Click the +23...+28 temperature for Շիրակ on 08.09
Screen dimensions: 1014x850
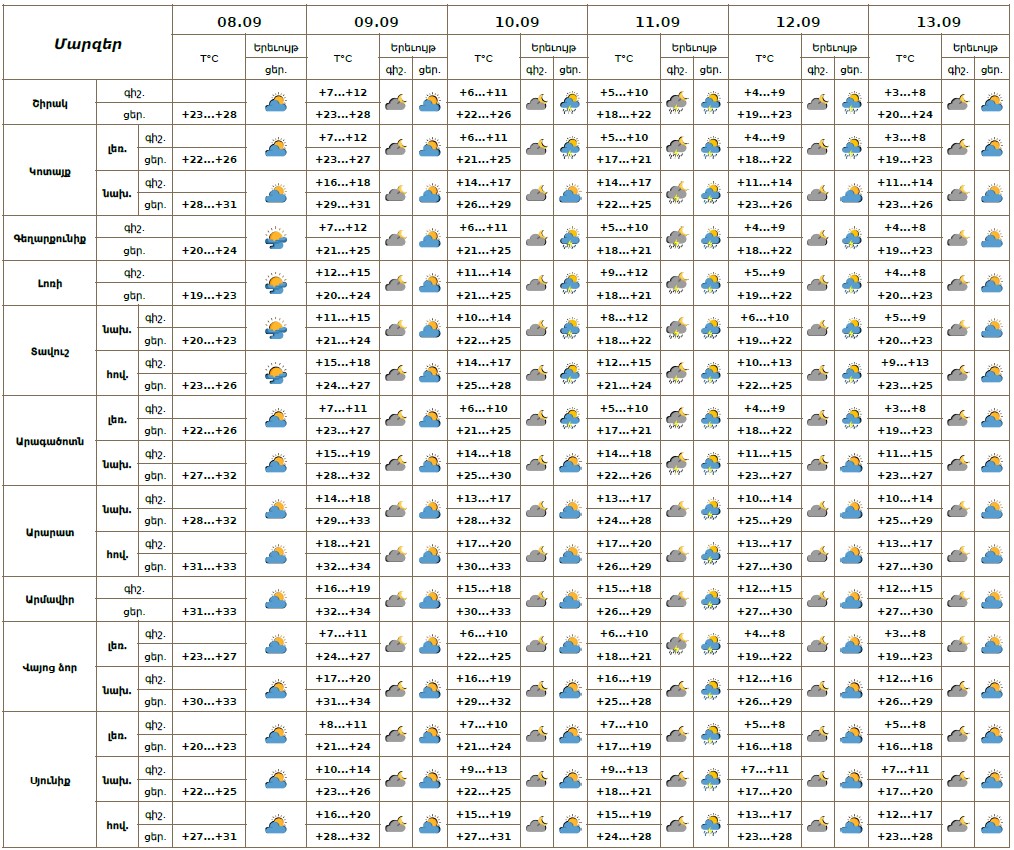click(x=209, y=114)
